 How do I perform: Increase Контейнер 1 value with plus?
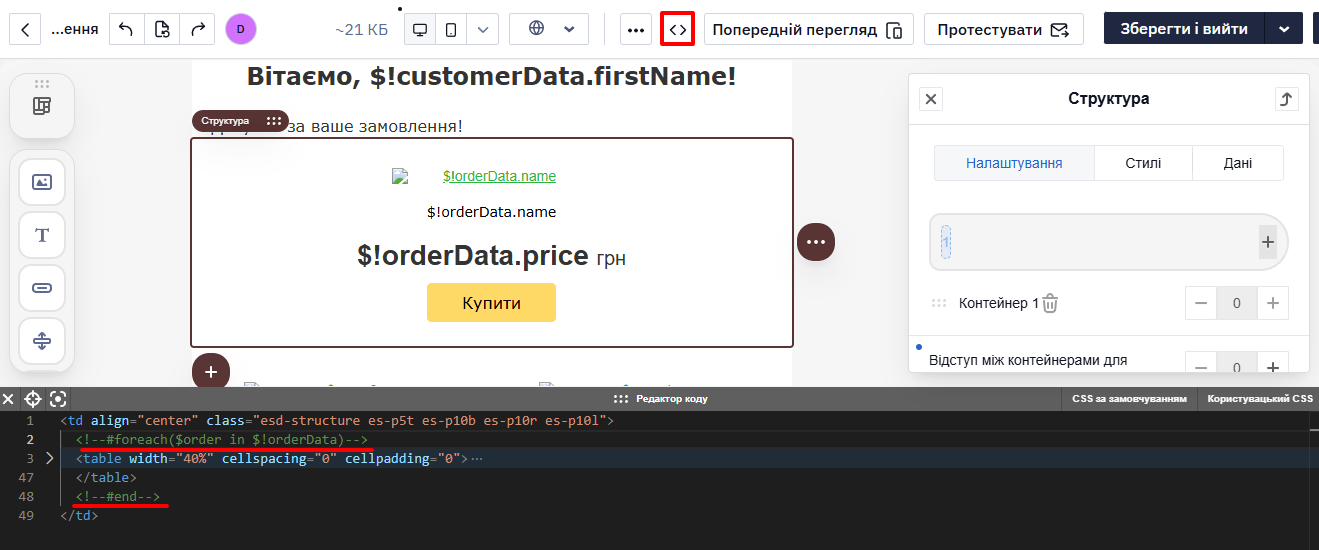tap(1272, 303)
